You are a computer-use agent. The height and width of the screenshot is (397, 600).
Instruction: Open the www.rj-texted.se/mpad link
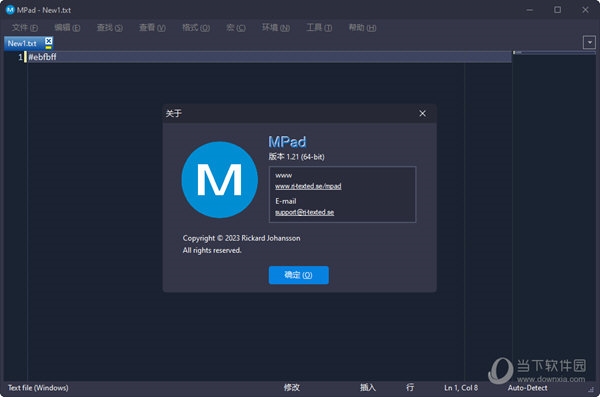point(308,186)
